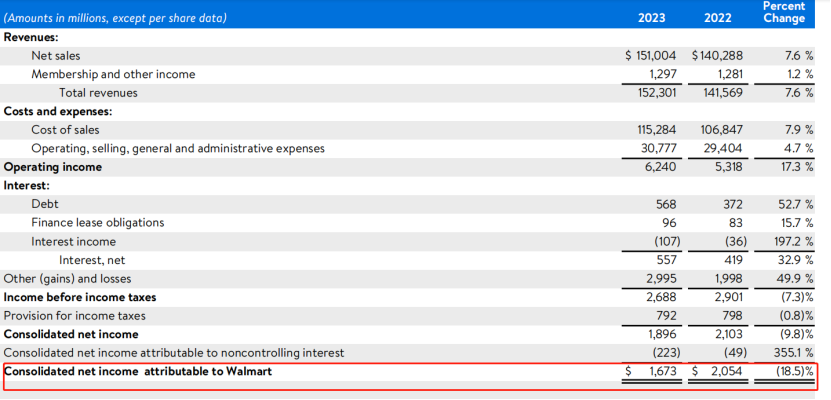Click the 'Operating income' row label
The width and height of the screenshot is (831, 400).
52,167
